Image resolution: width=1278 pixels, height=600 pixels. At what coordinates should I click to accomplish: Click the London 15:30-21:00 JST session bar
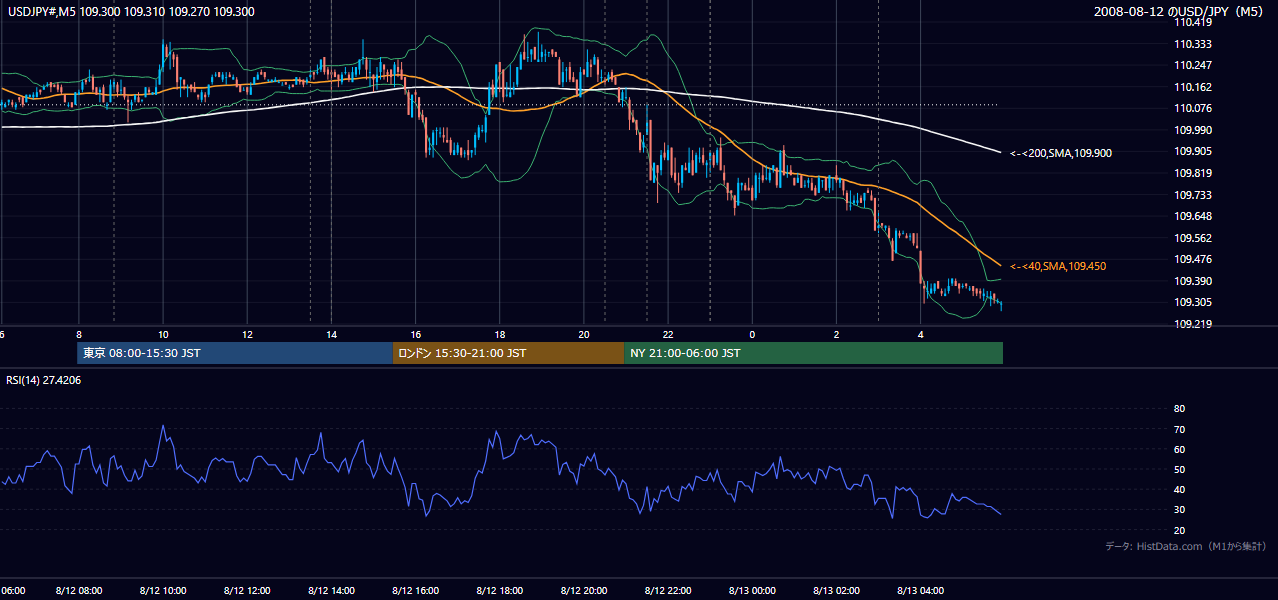tap(509, 353)
